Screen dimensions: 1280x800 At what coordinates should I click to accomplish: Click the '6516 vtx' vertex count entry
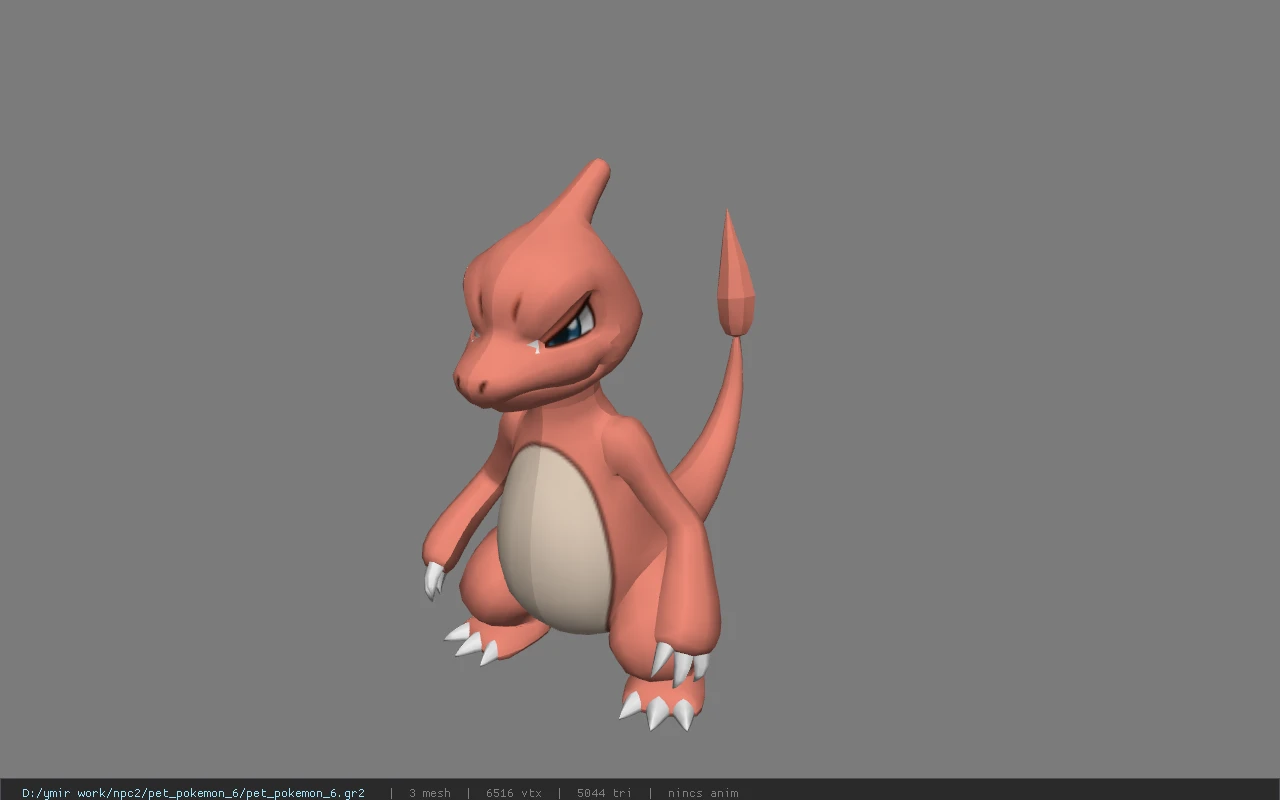pos(514,793)
